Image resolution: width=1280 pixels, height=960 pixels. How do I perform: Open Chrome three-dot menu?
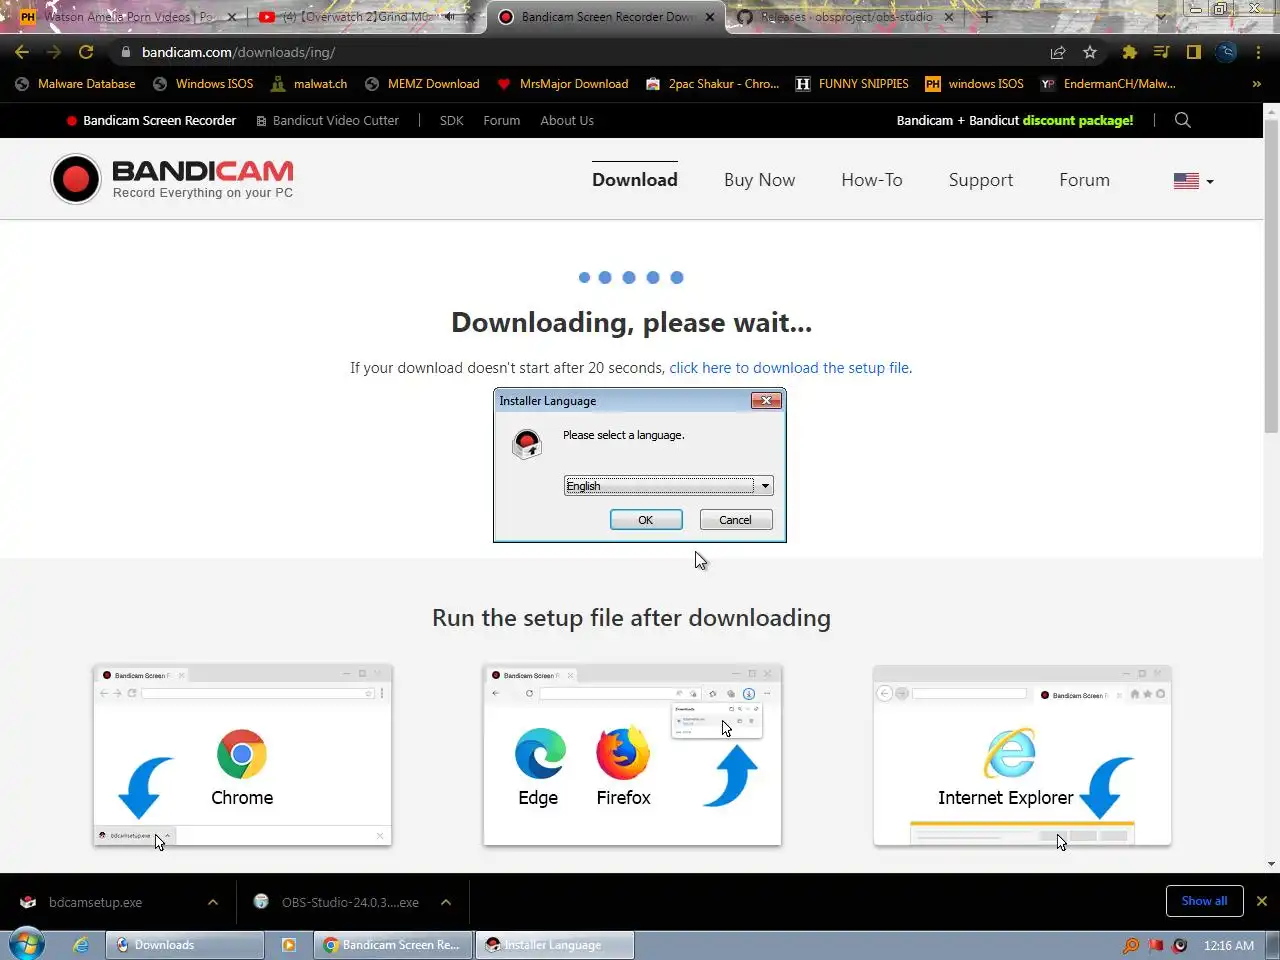1258,52
